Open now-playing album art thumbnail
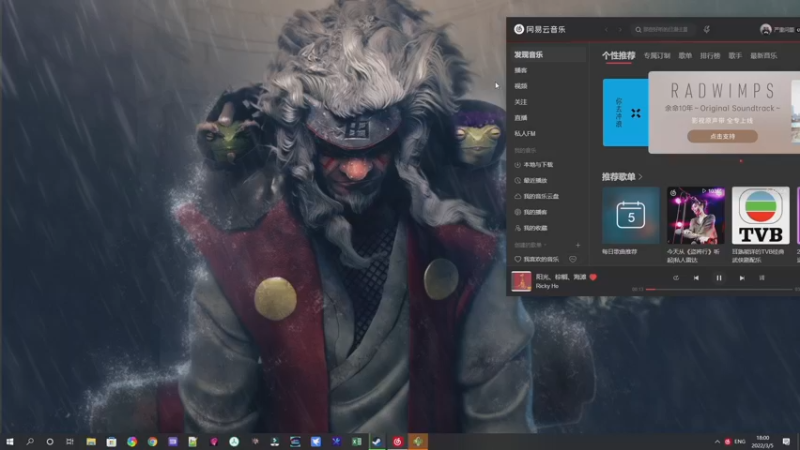Viewport: 800px width, 450px height. (x=521, y=281)
